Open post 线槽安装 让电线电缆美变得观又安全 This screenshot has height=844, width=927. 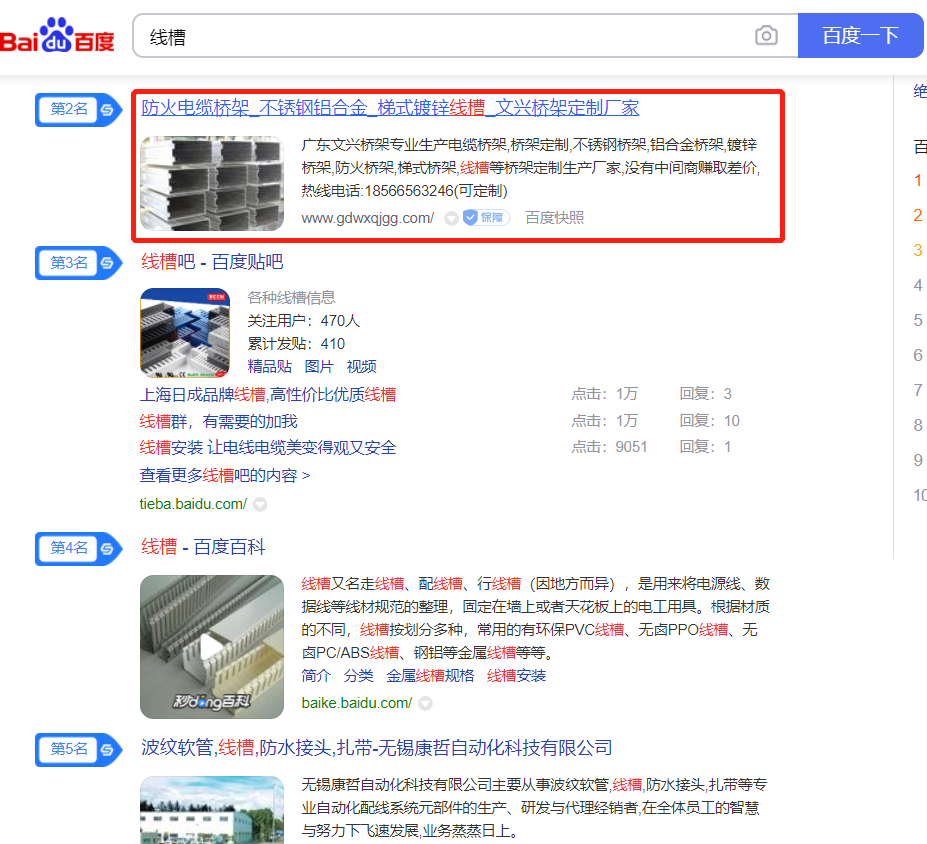[x=268, y=447]
